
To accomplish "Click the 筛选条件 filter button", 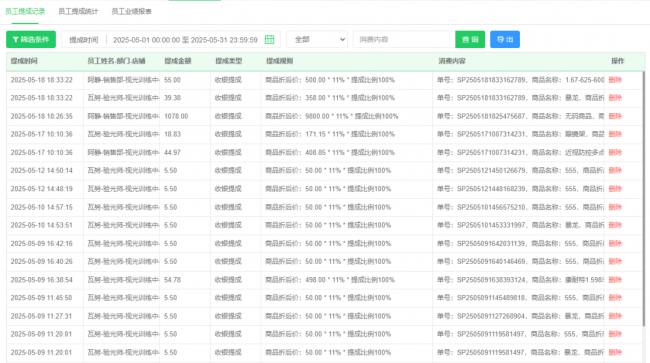I will 31,39.
